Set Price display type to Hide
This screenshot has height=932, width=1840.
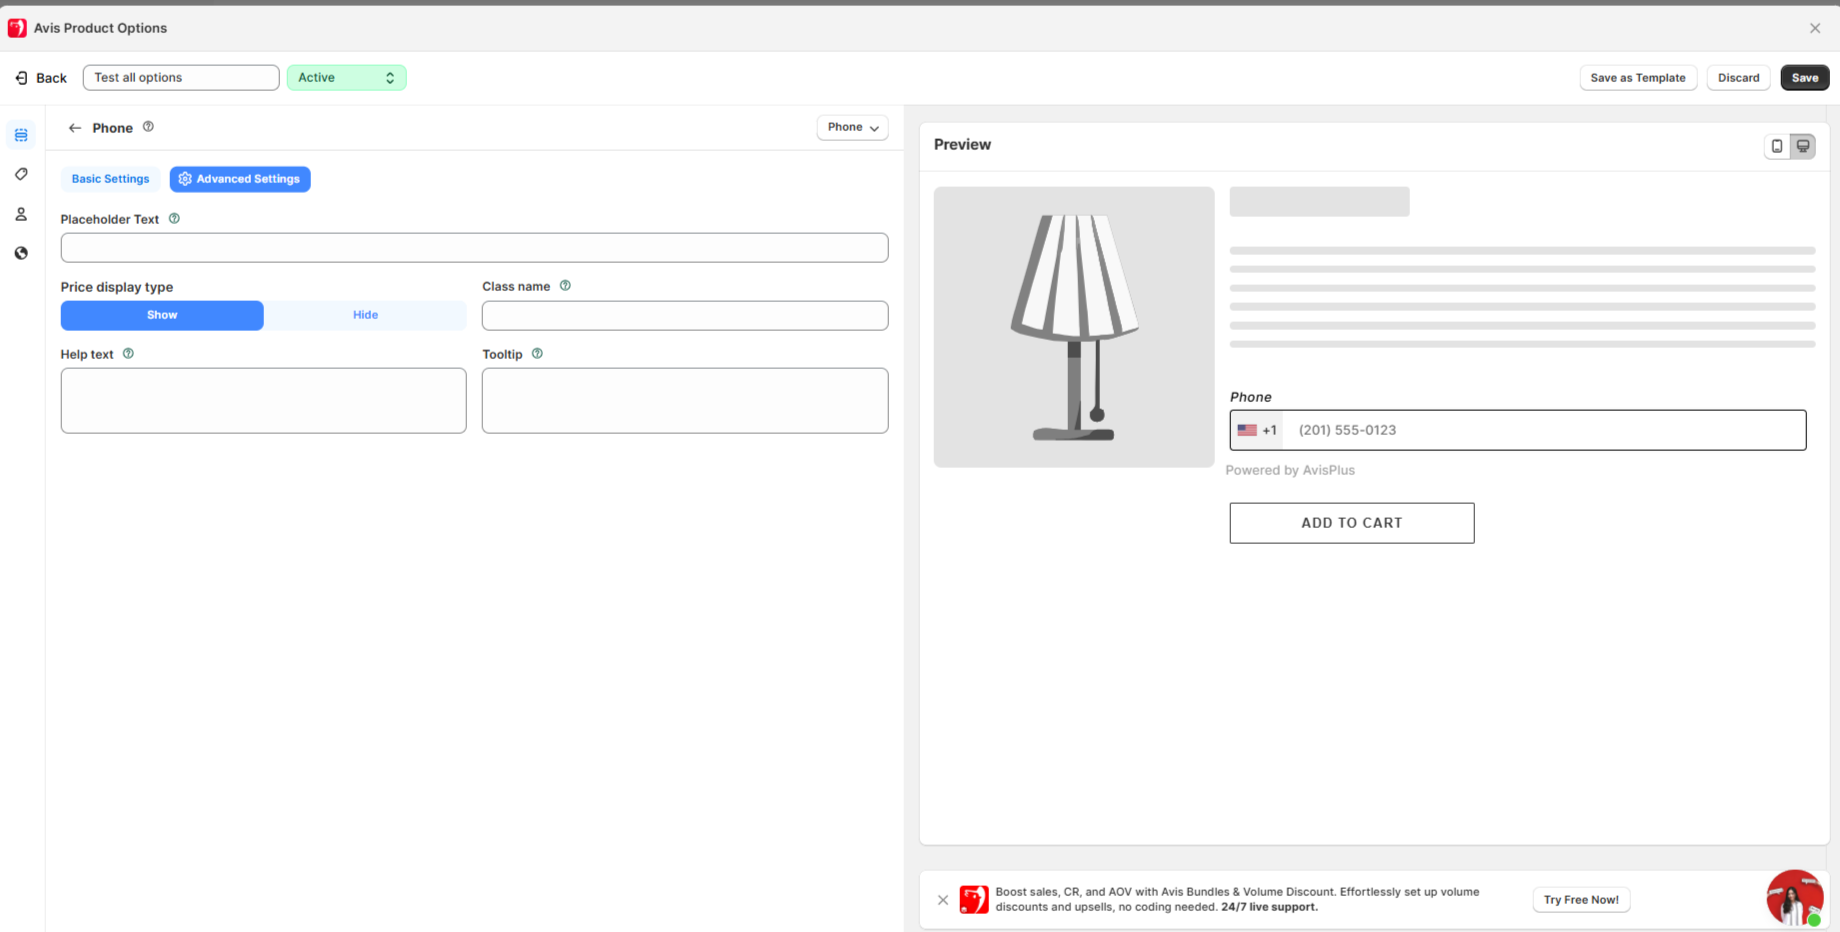point(365,315)
